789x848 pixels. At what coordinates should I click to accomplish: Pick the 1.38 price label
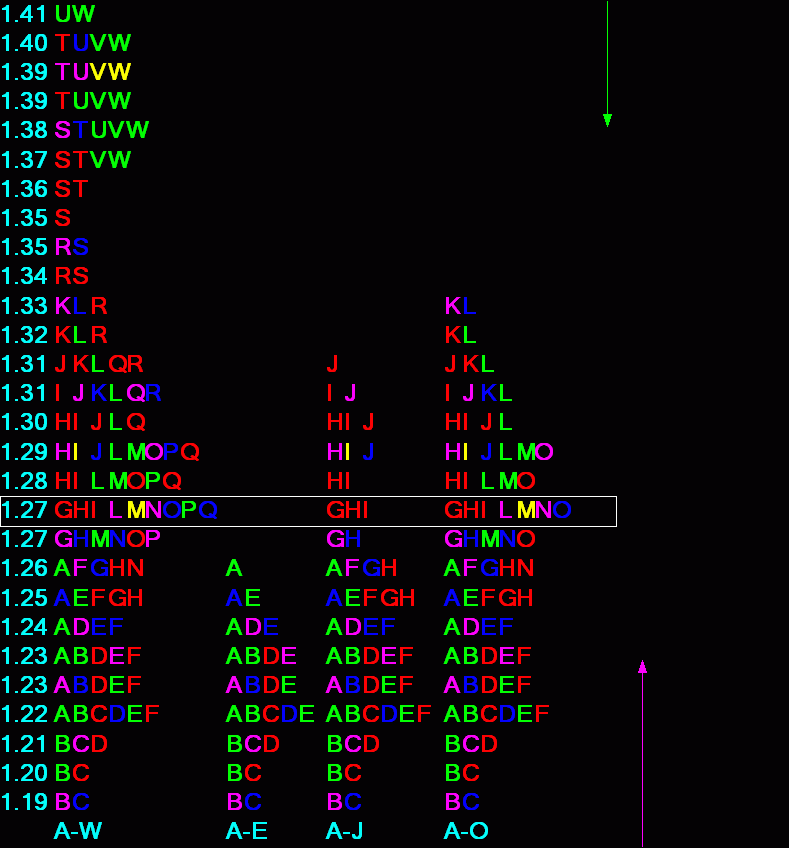click(x=24, y=130)
